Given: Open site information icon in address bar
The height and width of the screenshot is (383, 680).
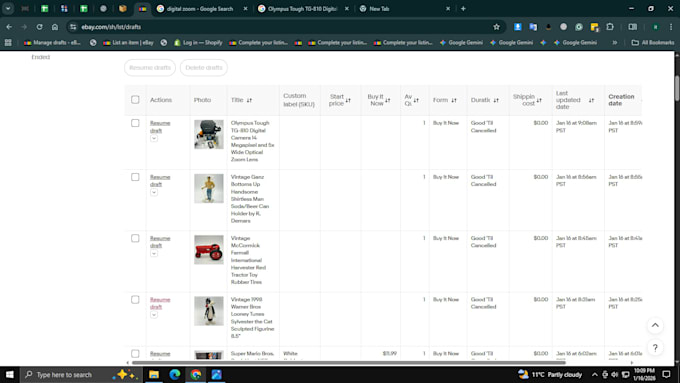Looking at the screenshot, I should pos(73,27).
